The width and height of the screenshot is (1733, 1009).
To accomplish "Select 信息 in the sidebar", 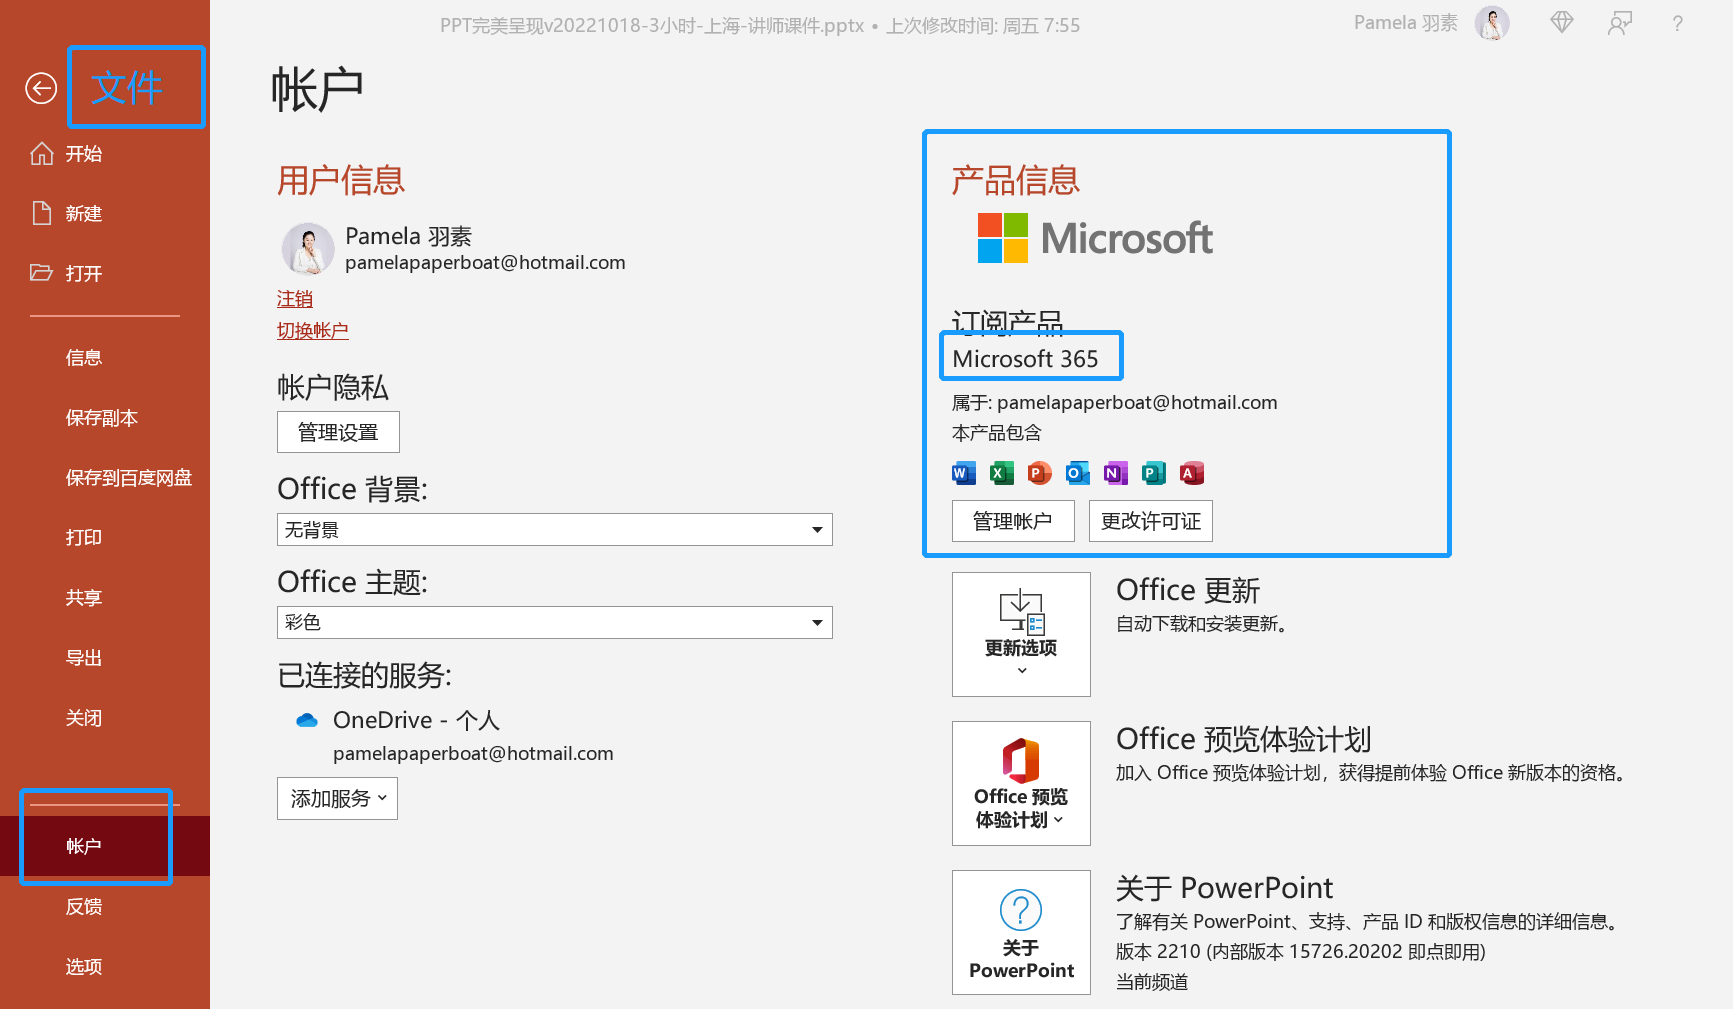I will click(x=84, y=357).
